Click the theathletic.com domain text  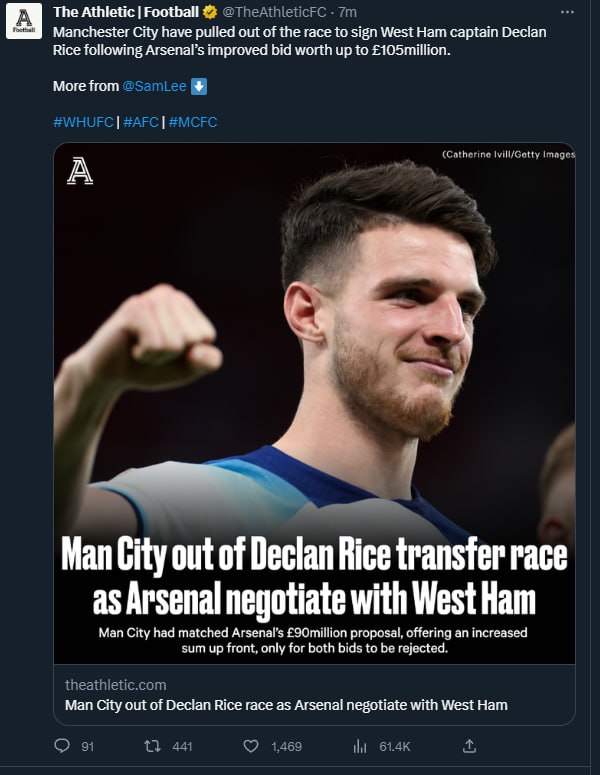coord(115,685)
